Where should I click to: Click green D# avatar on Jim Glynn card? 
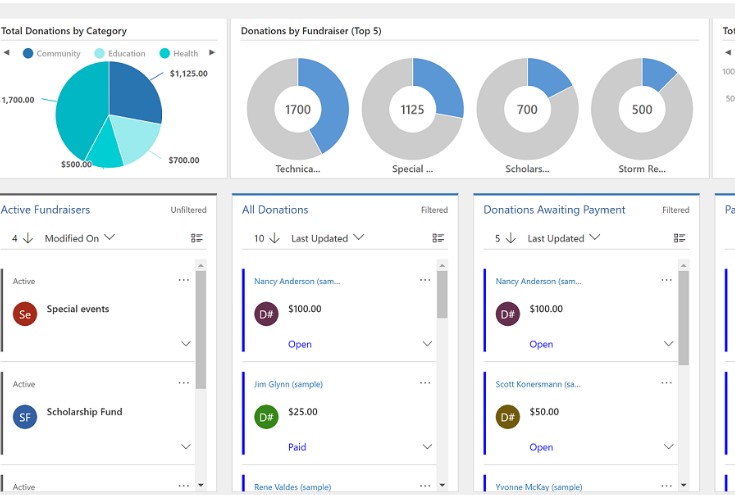tap(266, 417)
